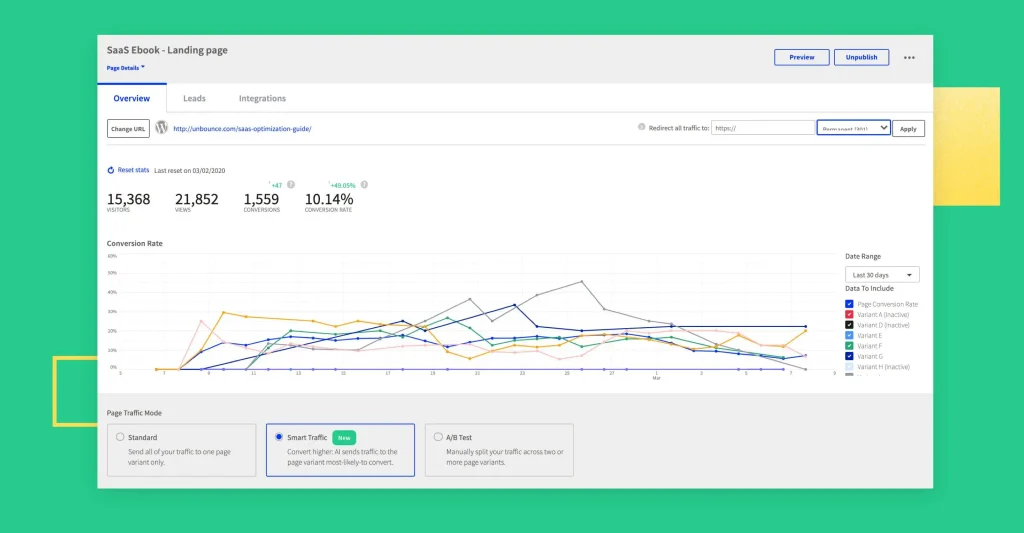1024x533 pixels.
Task: Open the redirect type dropdown
Action: (x=854, y=128)
